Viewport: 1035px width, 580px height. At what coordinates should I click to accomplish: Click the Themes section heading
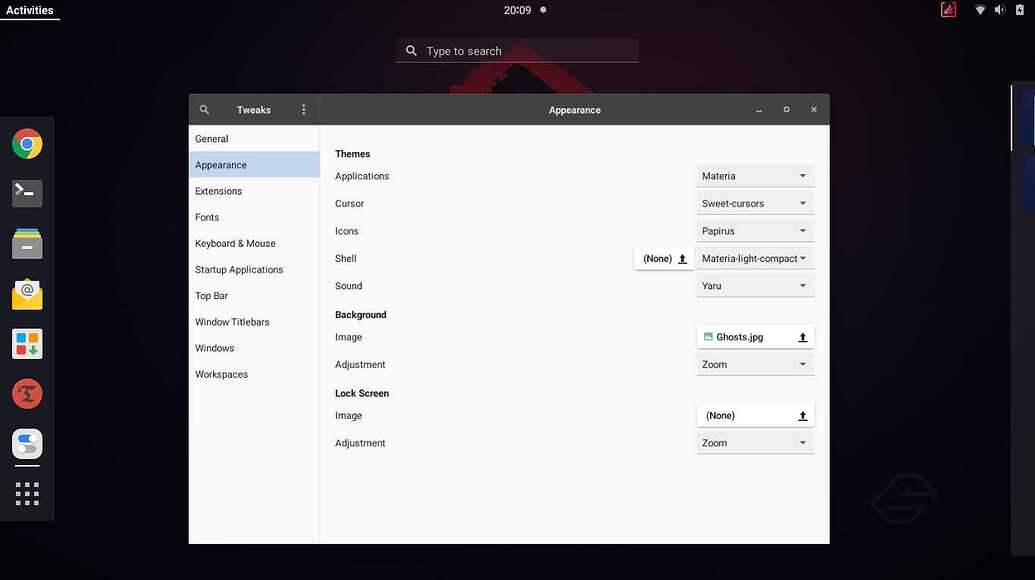pyautogui.click(x=352, y=154)
